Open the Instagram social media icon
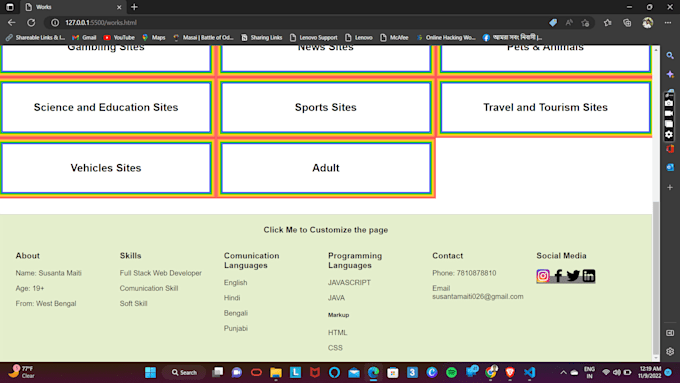The image size is (680, 383). click(543, 276)
